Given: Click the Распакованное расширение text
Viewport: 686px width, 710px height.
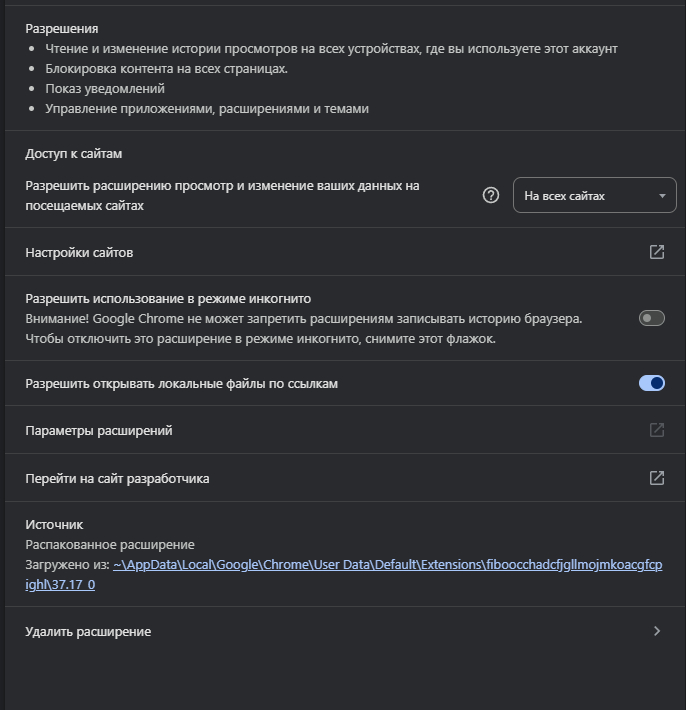Looking at the screenshot, I should tap(110, 545).
